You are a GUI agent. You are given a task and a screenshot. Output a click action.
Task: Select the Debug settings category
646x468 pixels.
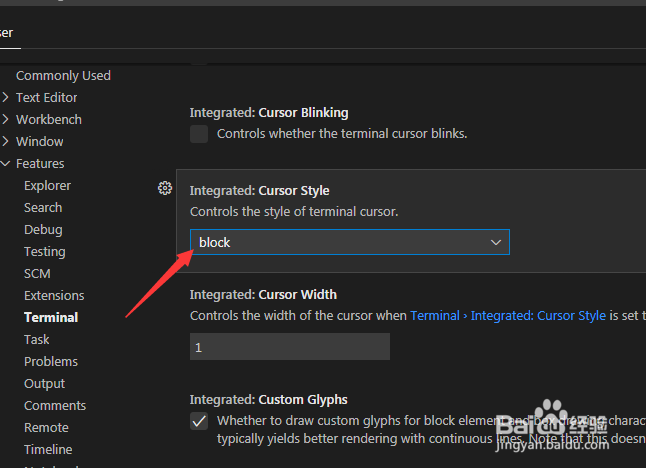43,229
